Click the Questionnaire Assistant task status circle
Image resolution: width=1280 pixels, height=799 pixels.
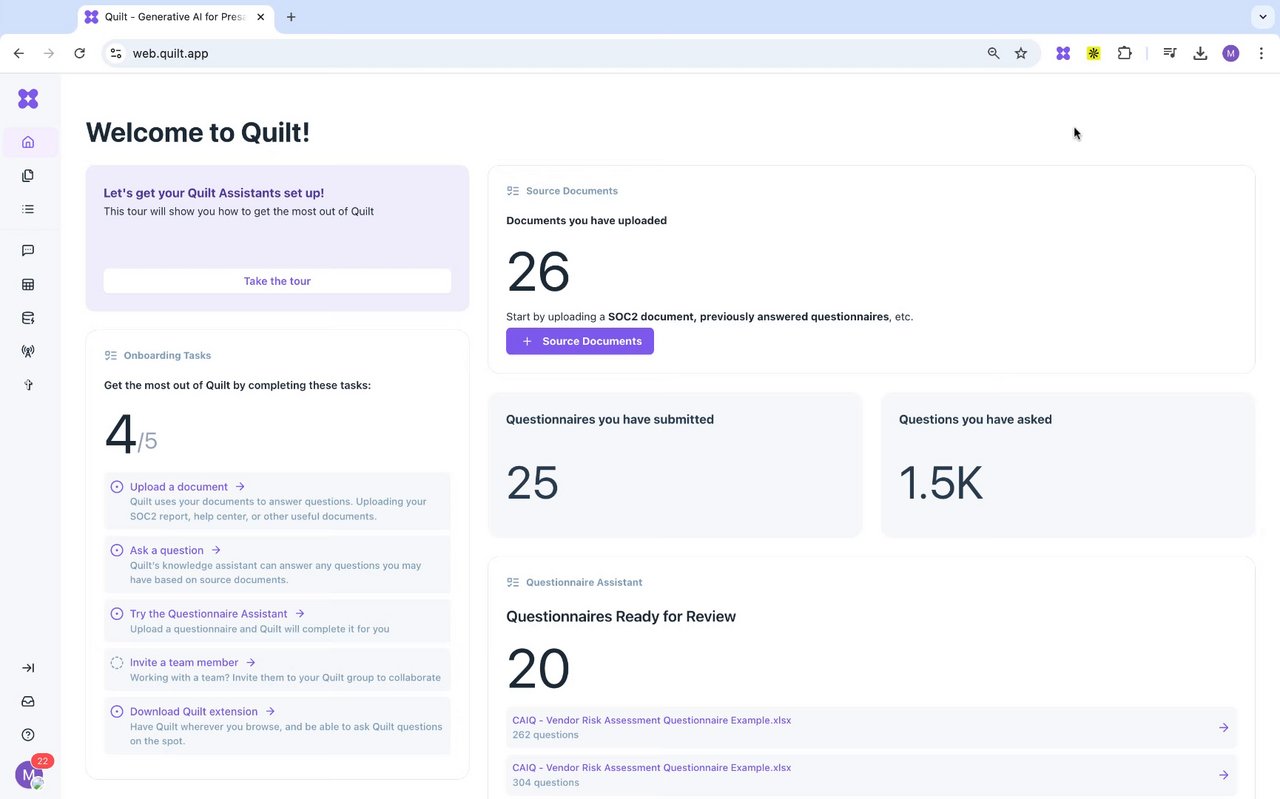click(117, 614)
